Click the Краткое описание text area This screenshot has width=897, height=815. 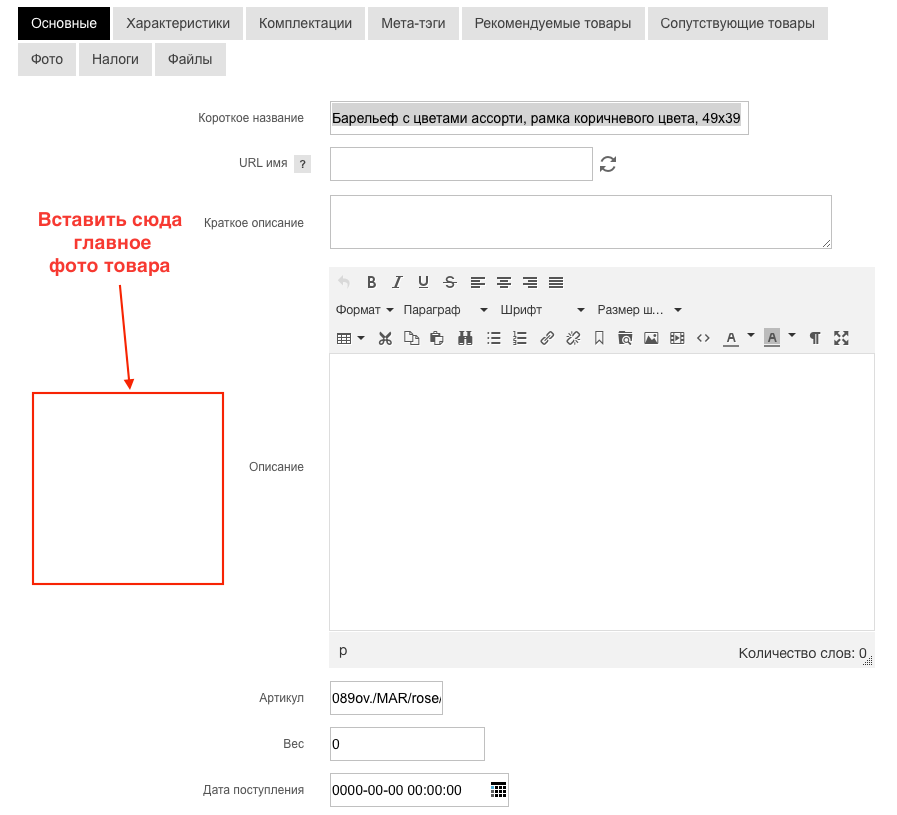580,222
